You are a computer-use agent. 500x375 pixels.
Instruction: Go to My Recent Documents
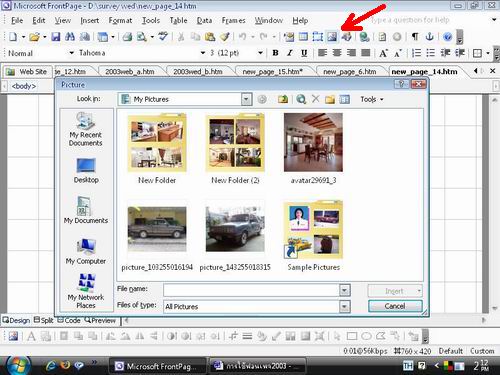point(86,129)
